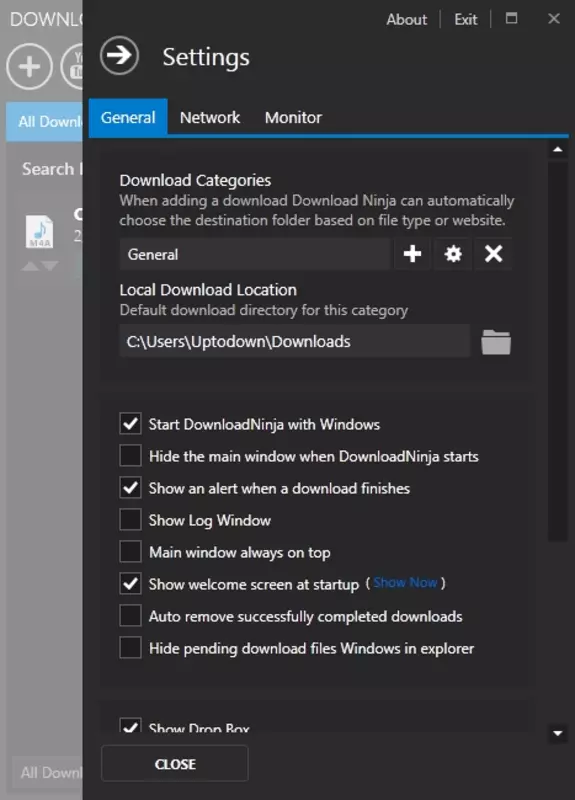
Task: Click About in the top menu
Action: 407,19
